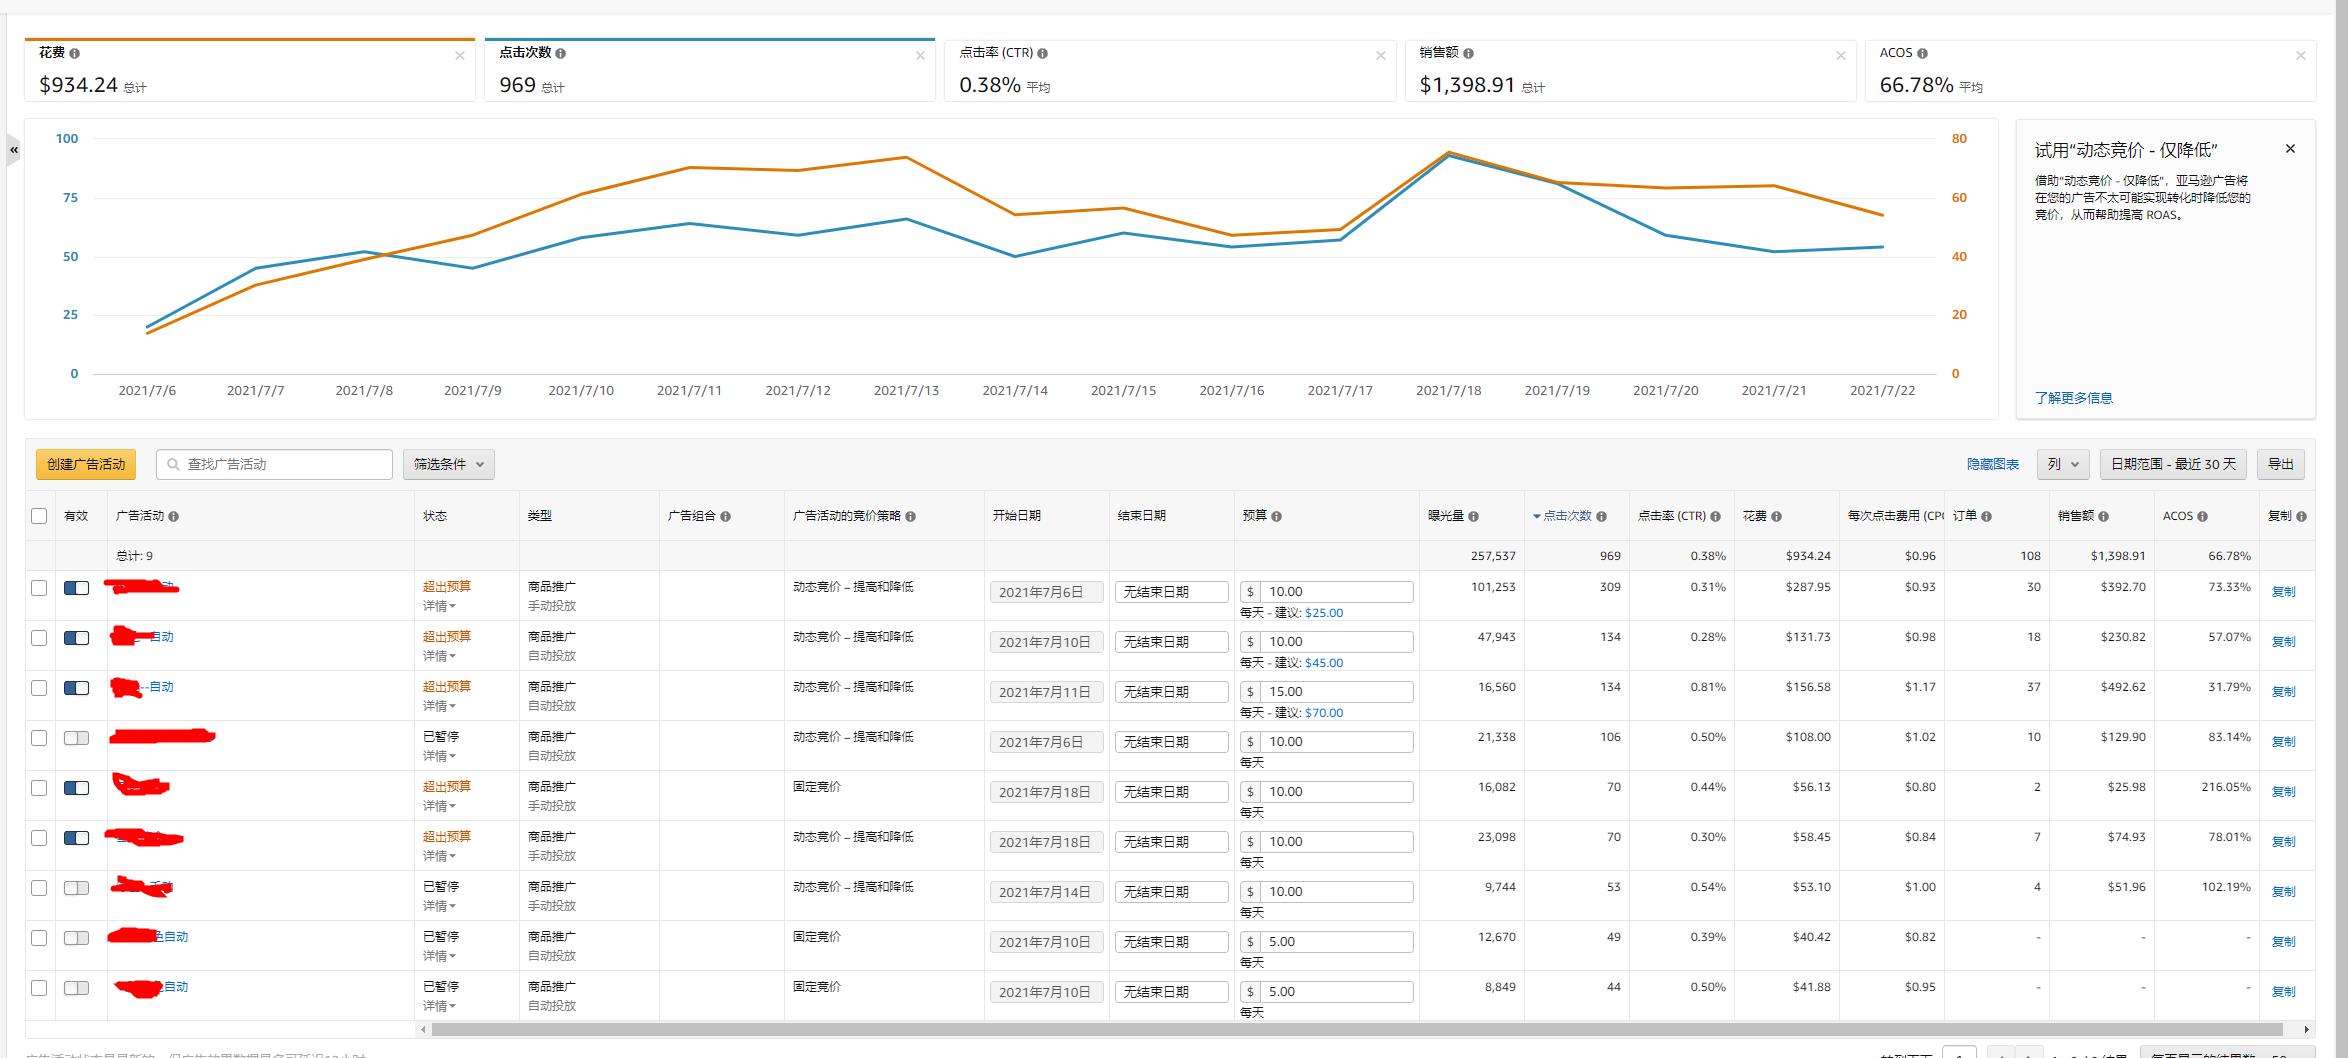2348x1058 pixels.
Task: Dismiss the 动态竞价 - 仅降低 tip panel
Action: [2290, 149]
